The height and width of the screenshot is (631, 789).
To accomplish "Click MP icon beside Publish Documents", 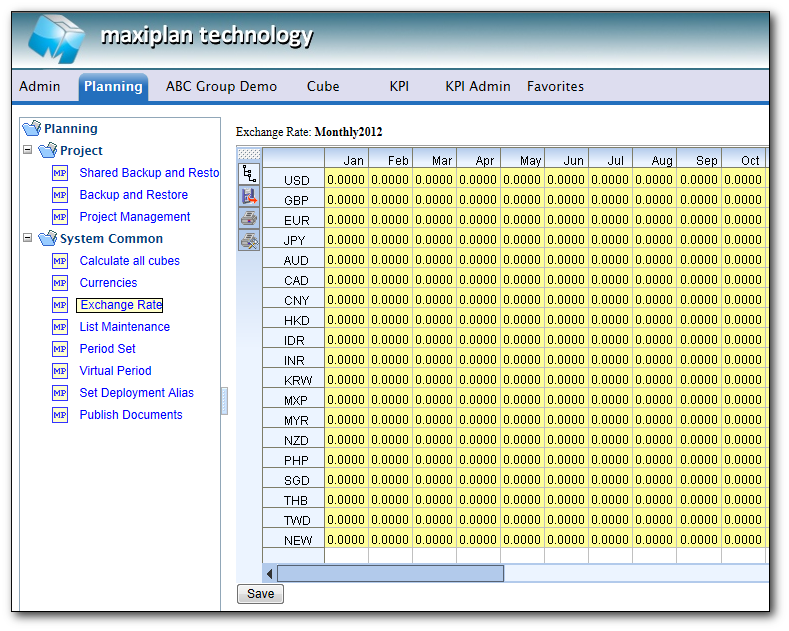I will [60, 415].
